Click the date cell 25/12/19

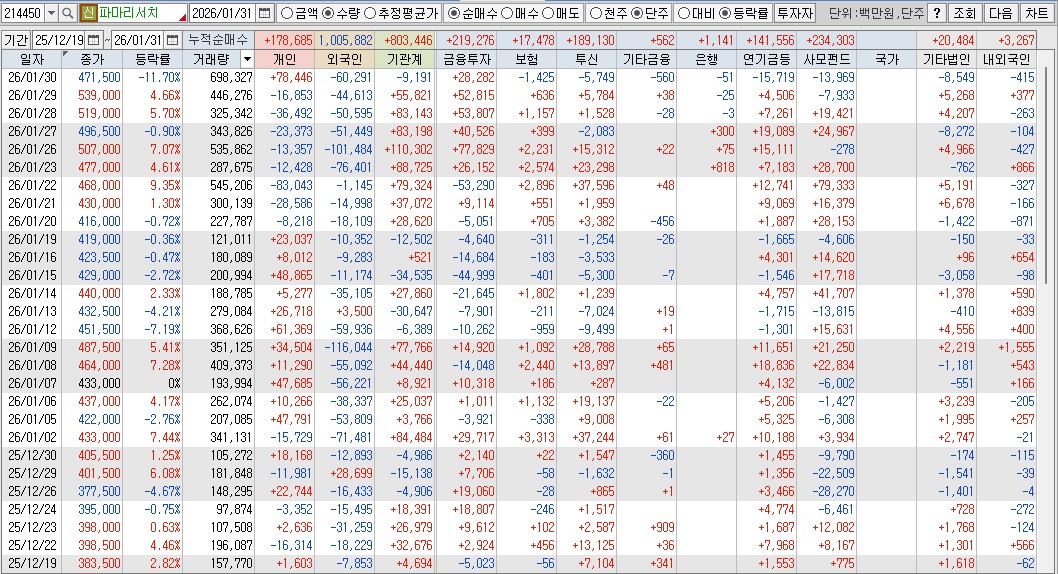pos(32,563)
